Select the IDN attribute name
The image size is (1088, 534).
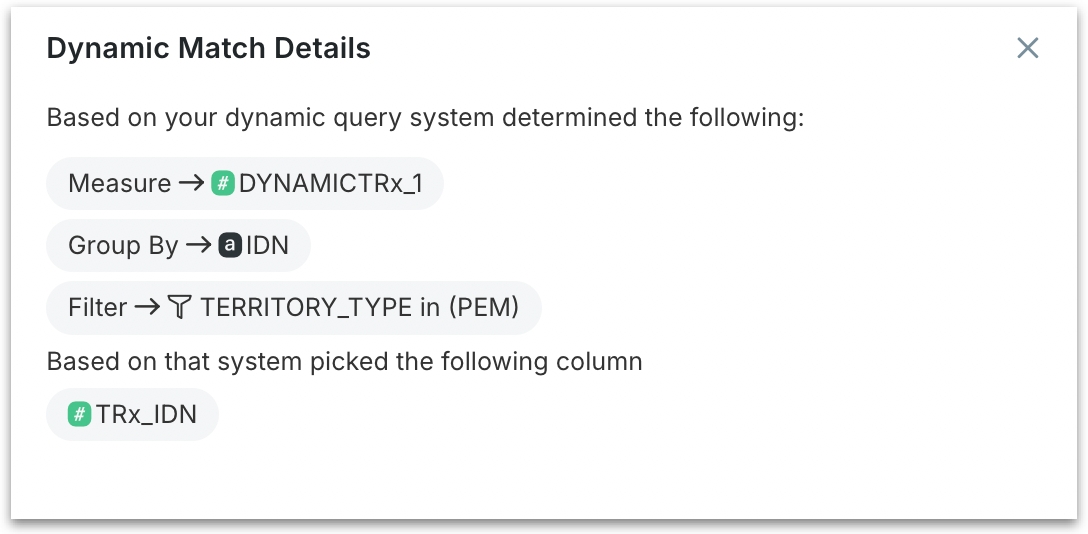point(267,245)
